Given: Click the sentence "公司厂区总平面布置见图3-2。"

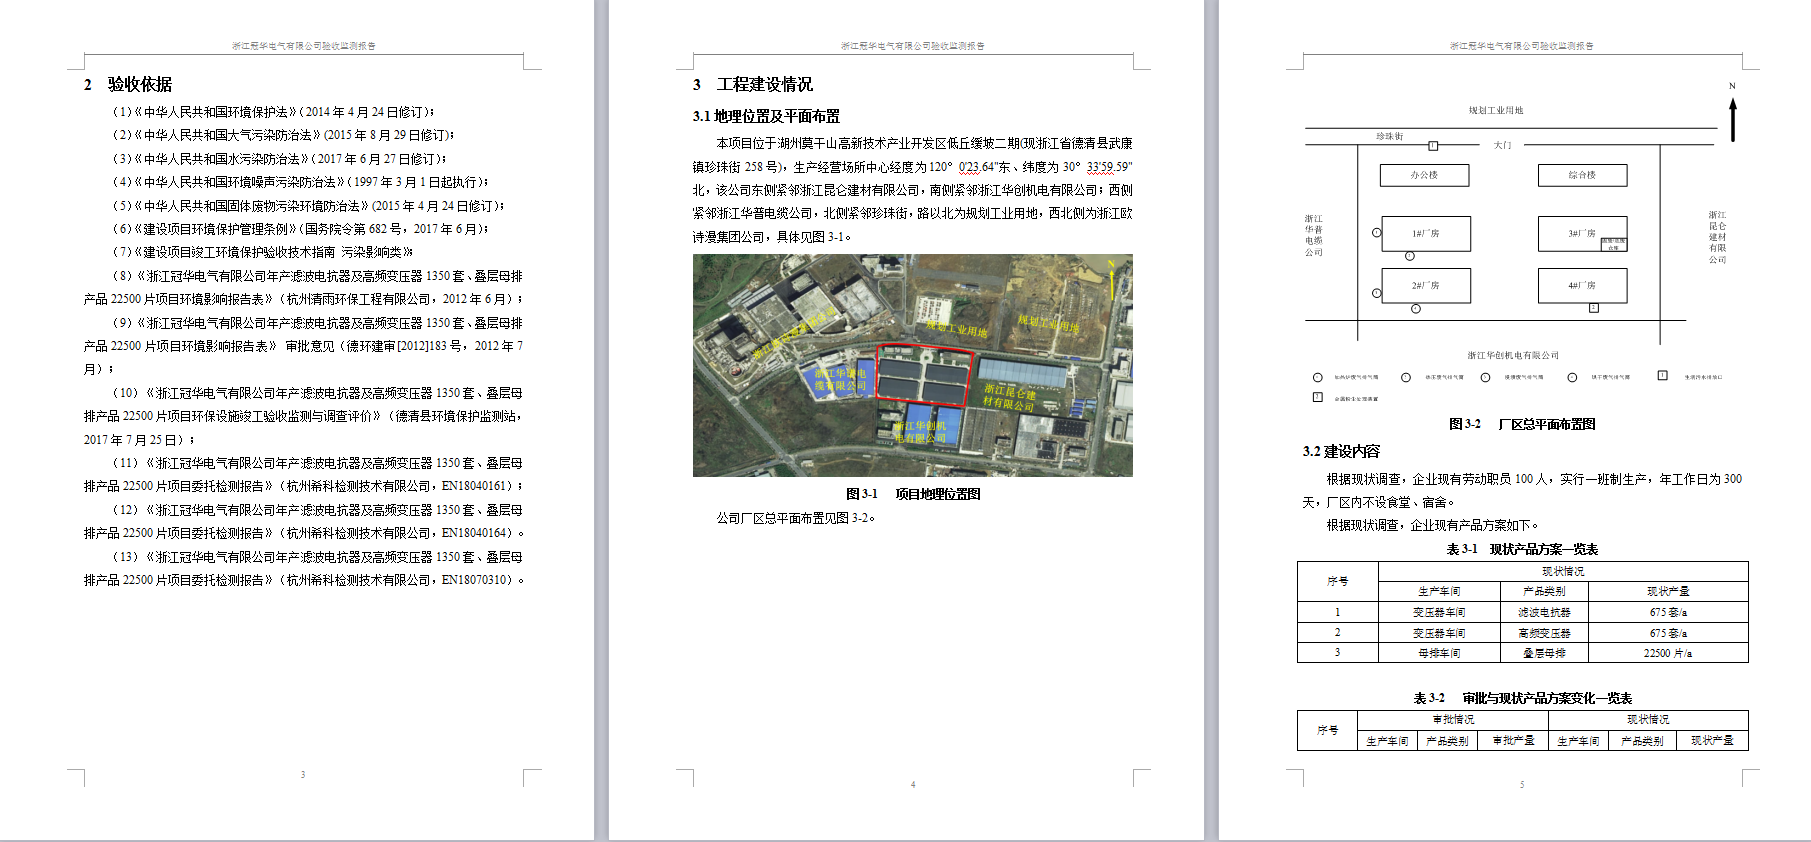Looking at the screenshot, I should click(796, 518).
